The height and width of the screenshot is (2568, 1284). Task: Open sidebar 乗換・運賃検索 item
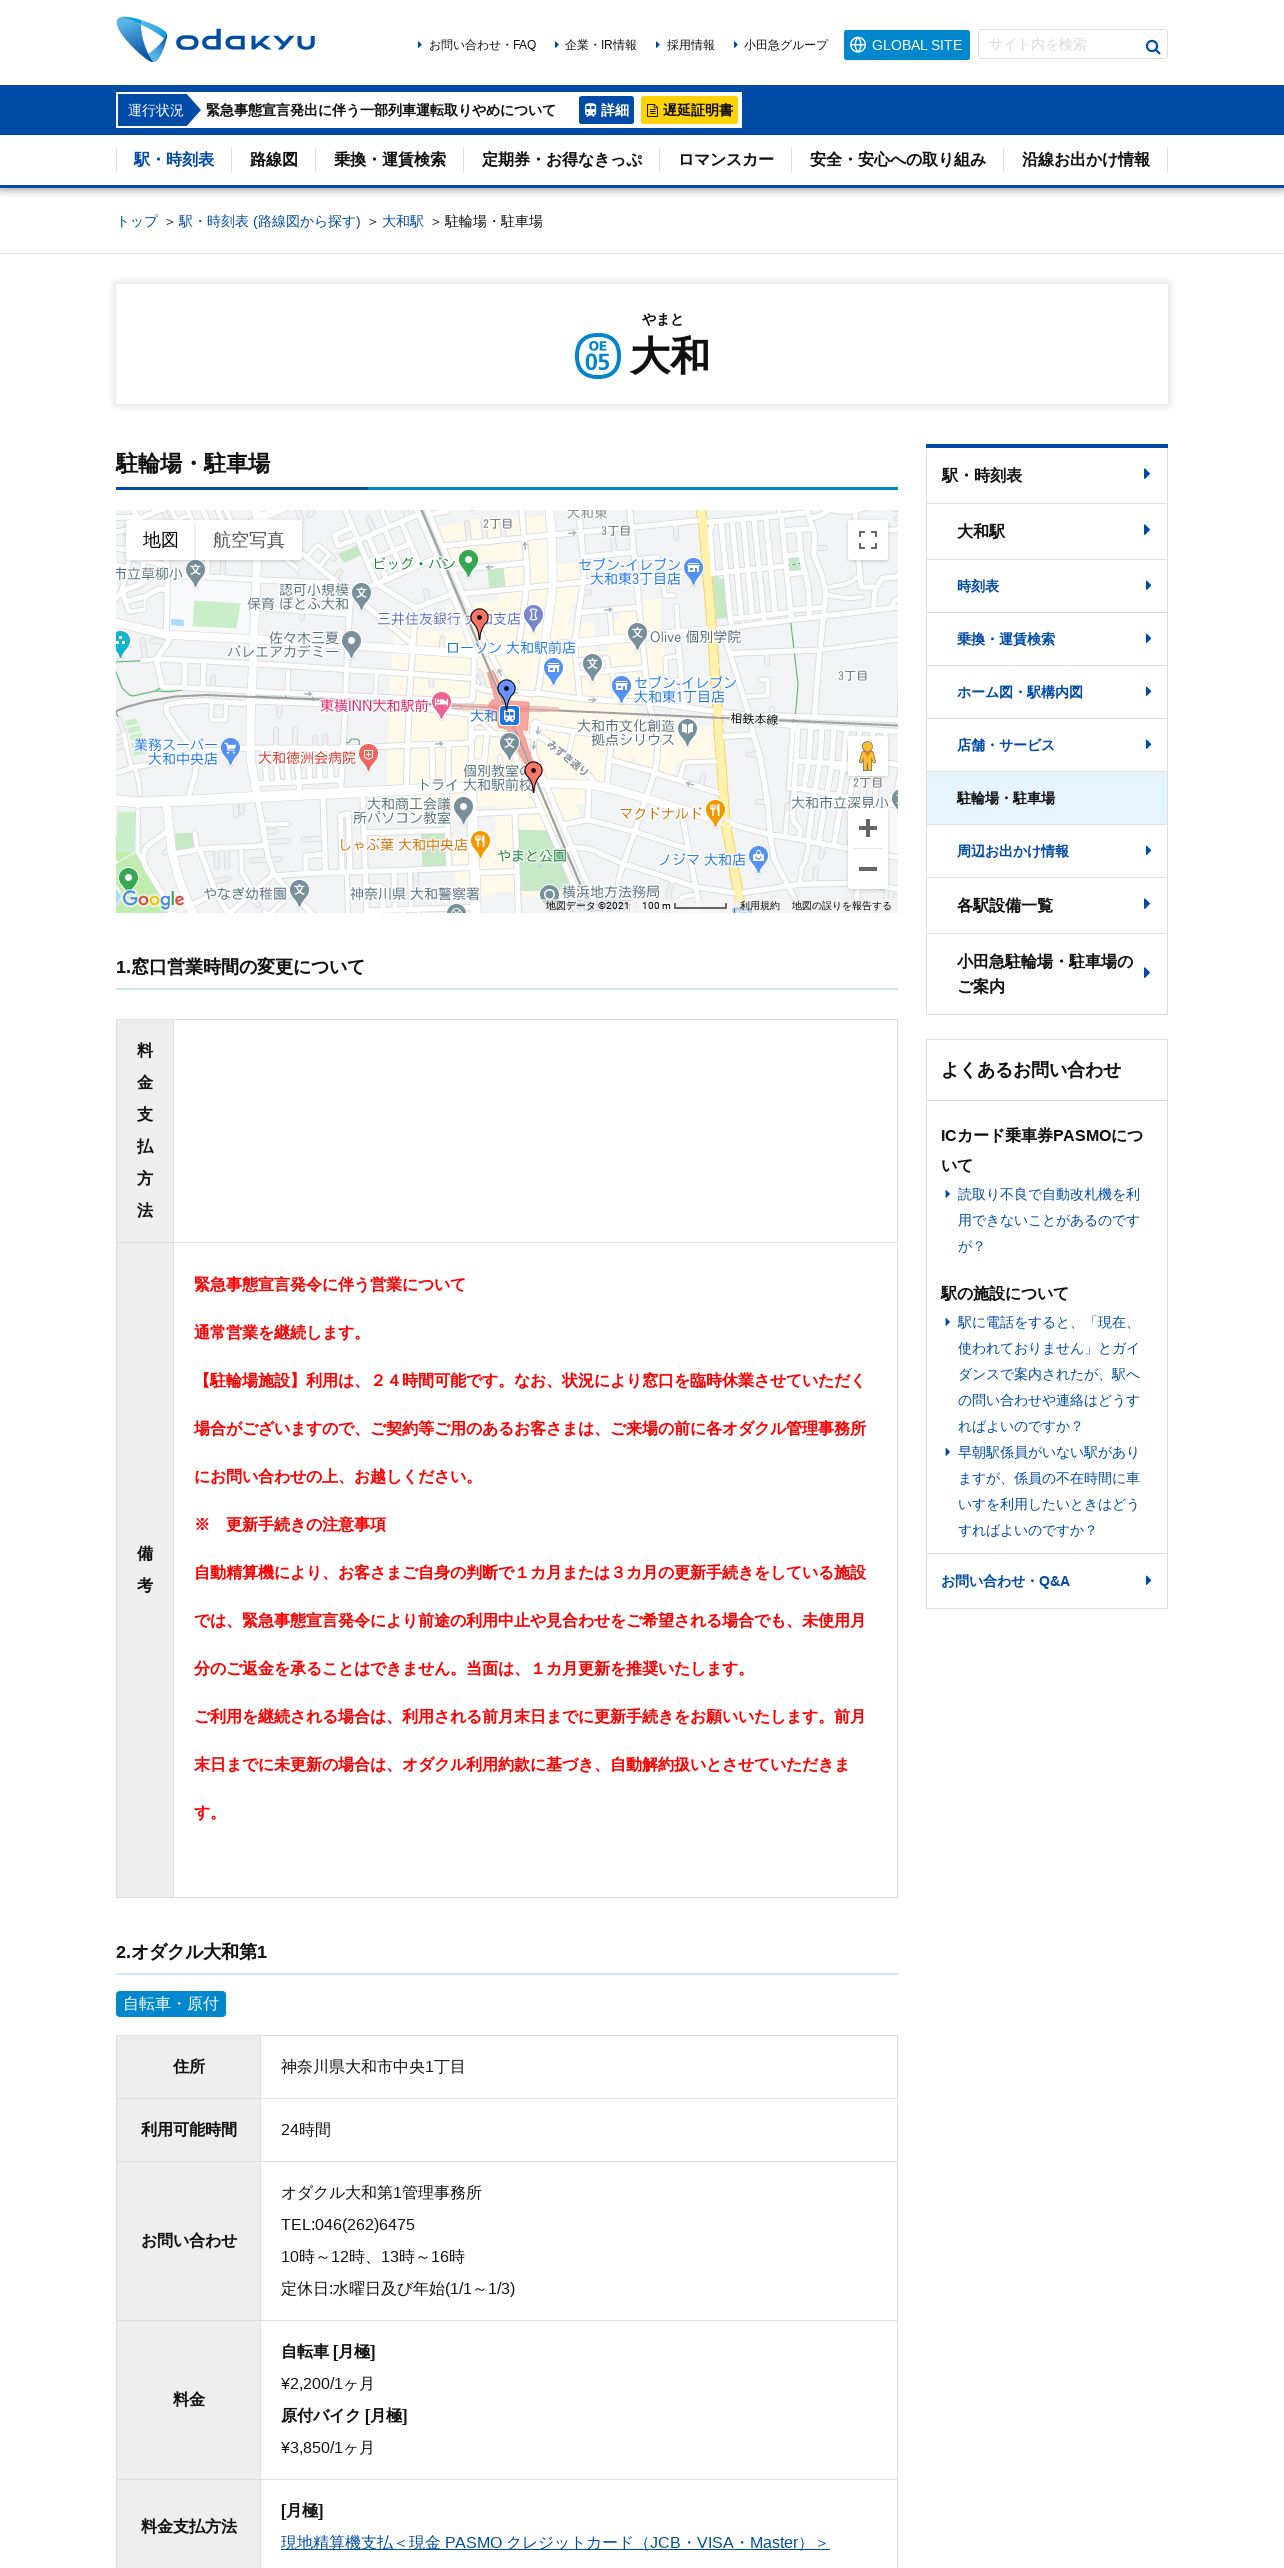(x=1047, y=639)
